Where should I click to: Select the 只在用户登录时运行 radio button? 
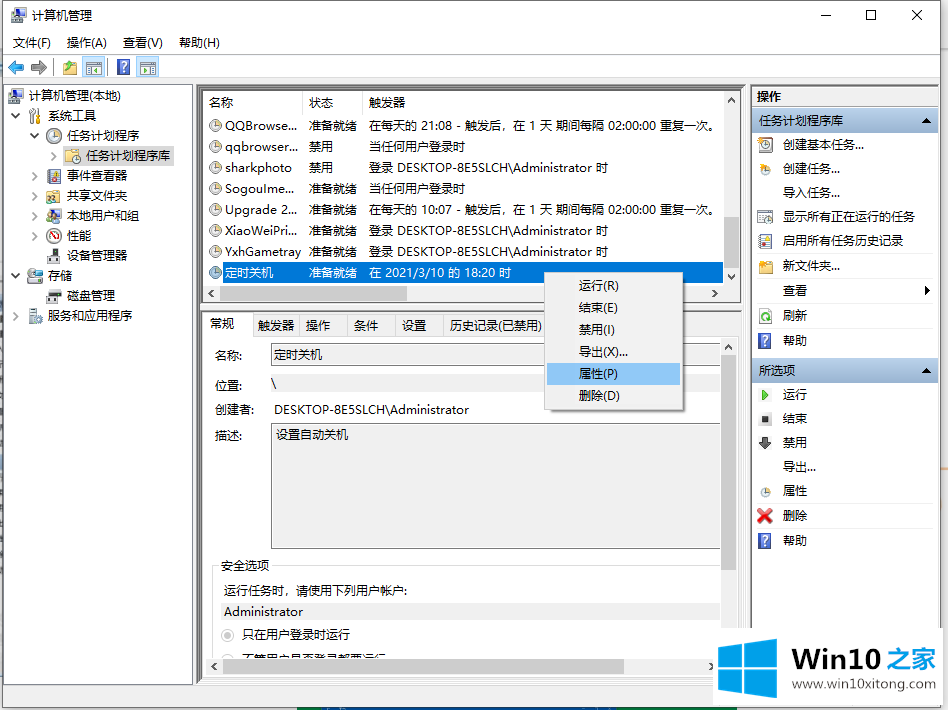[227, 635]
